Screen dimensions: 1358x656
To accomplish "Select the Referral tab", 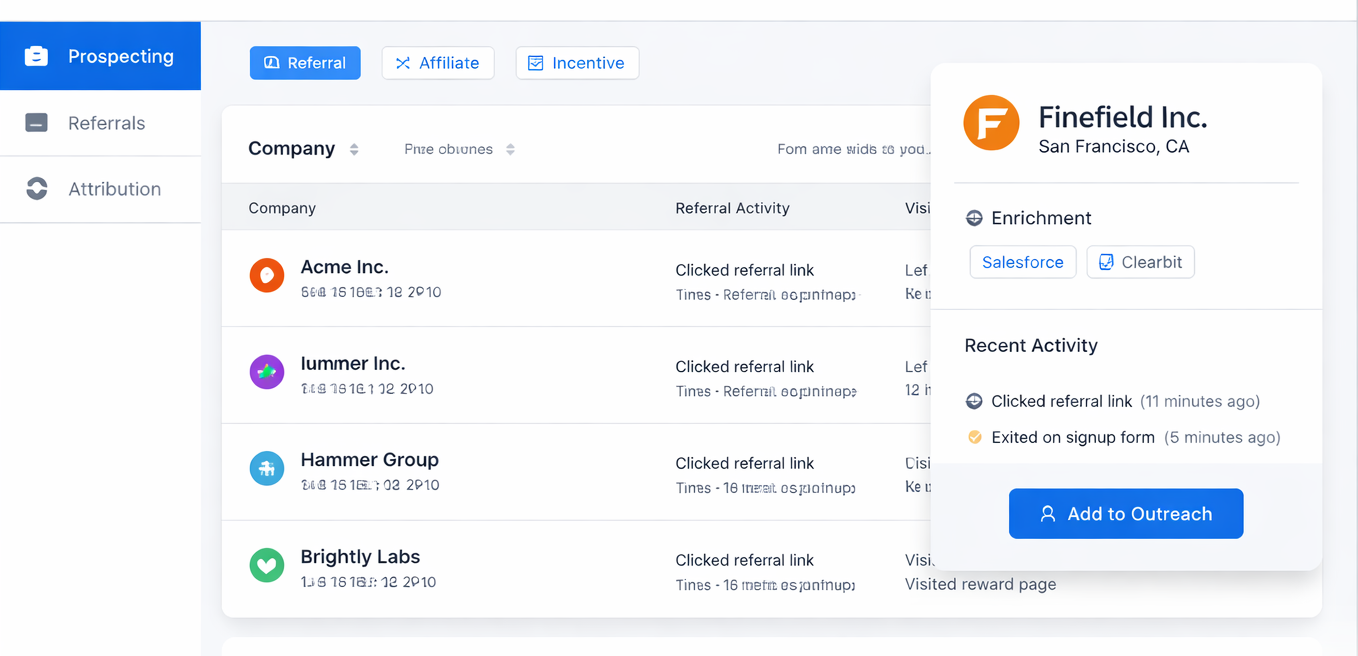I will click(x=305, y=63).
